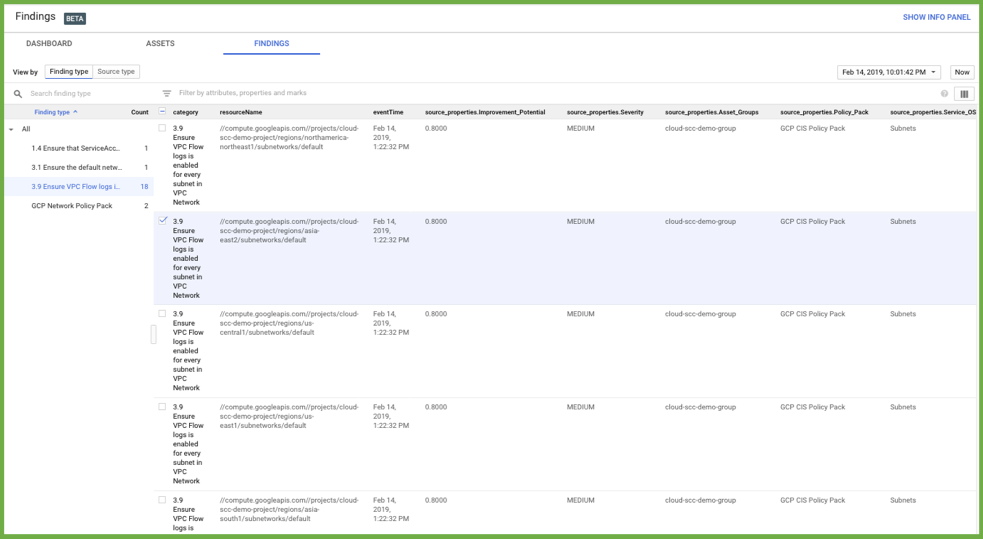The image size is (983, 539).
Task: Select 1.4 Ensure that ServiceAcc finding type
Action: pos(75,149)
